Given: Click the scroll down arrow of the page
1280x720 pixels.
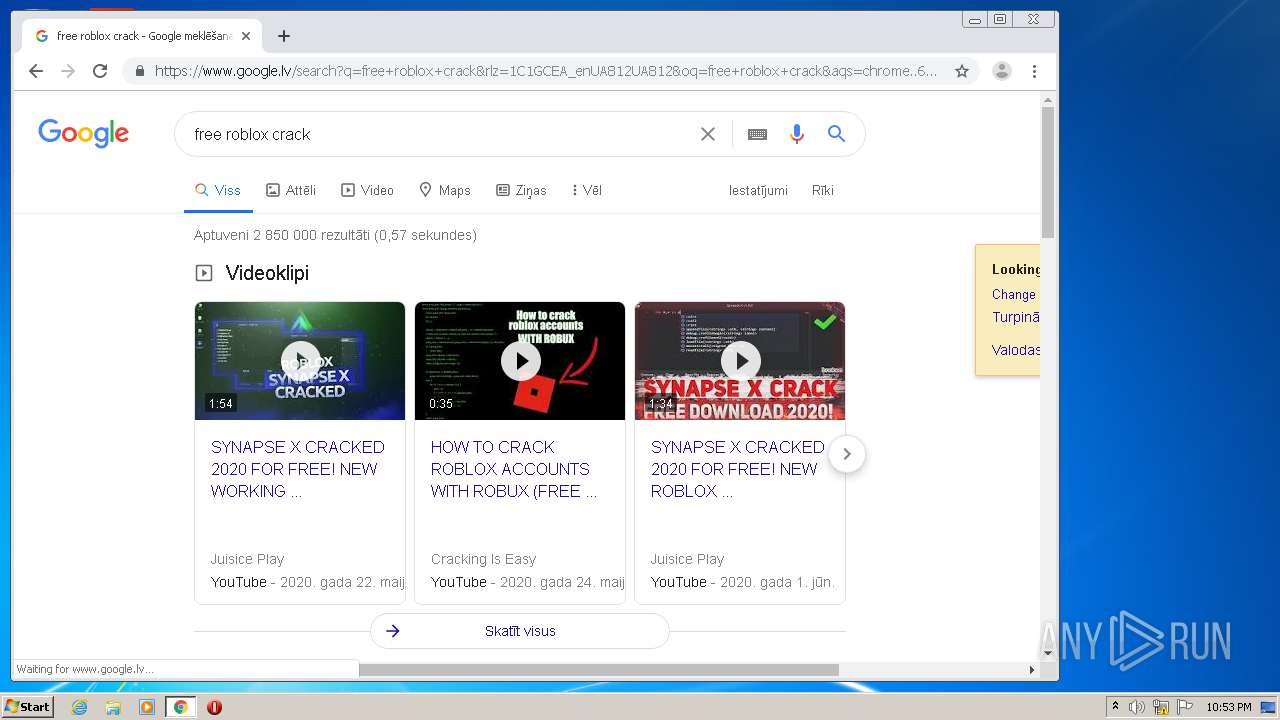Looking at the screenshot, I should [1048, 654].
